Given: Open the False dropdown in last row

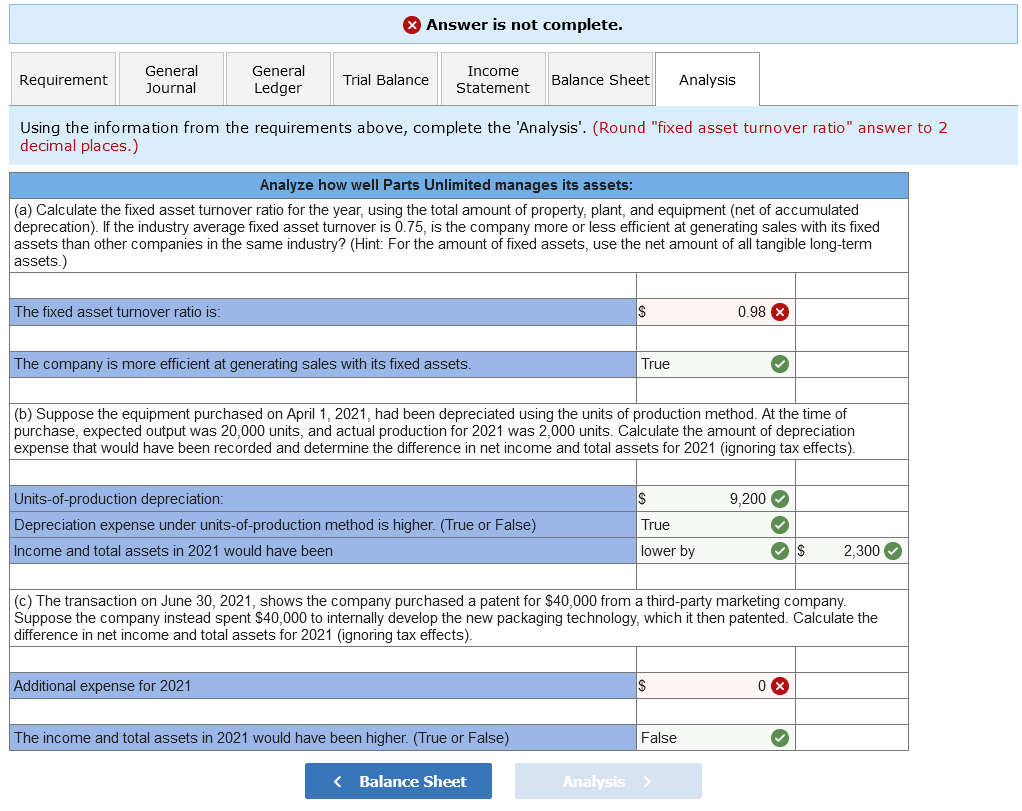Looking at the screenshot, I should pyautogui.click(x=716, y=738).
